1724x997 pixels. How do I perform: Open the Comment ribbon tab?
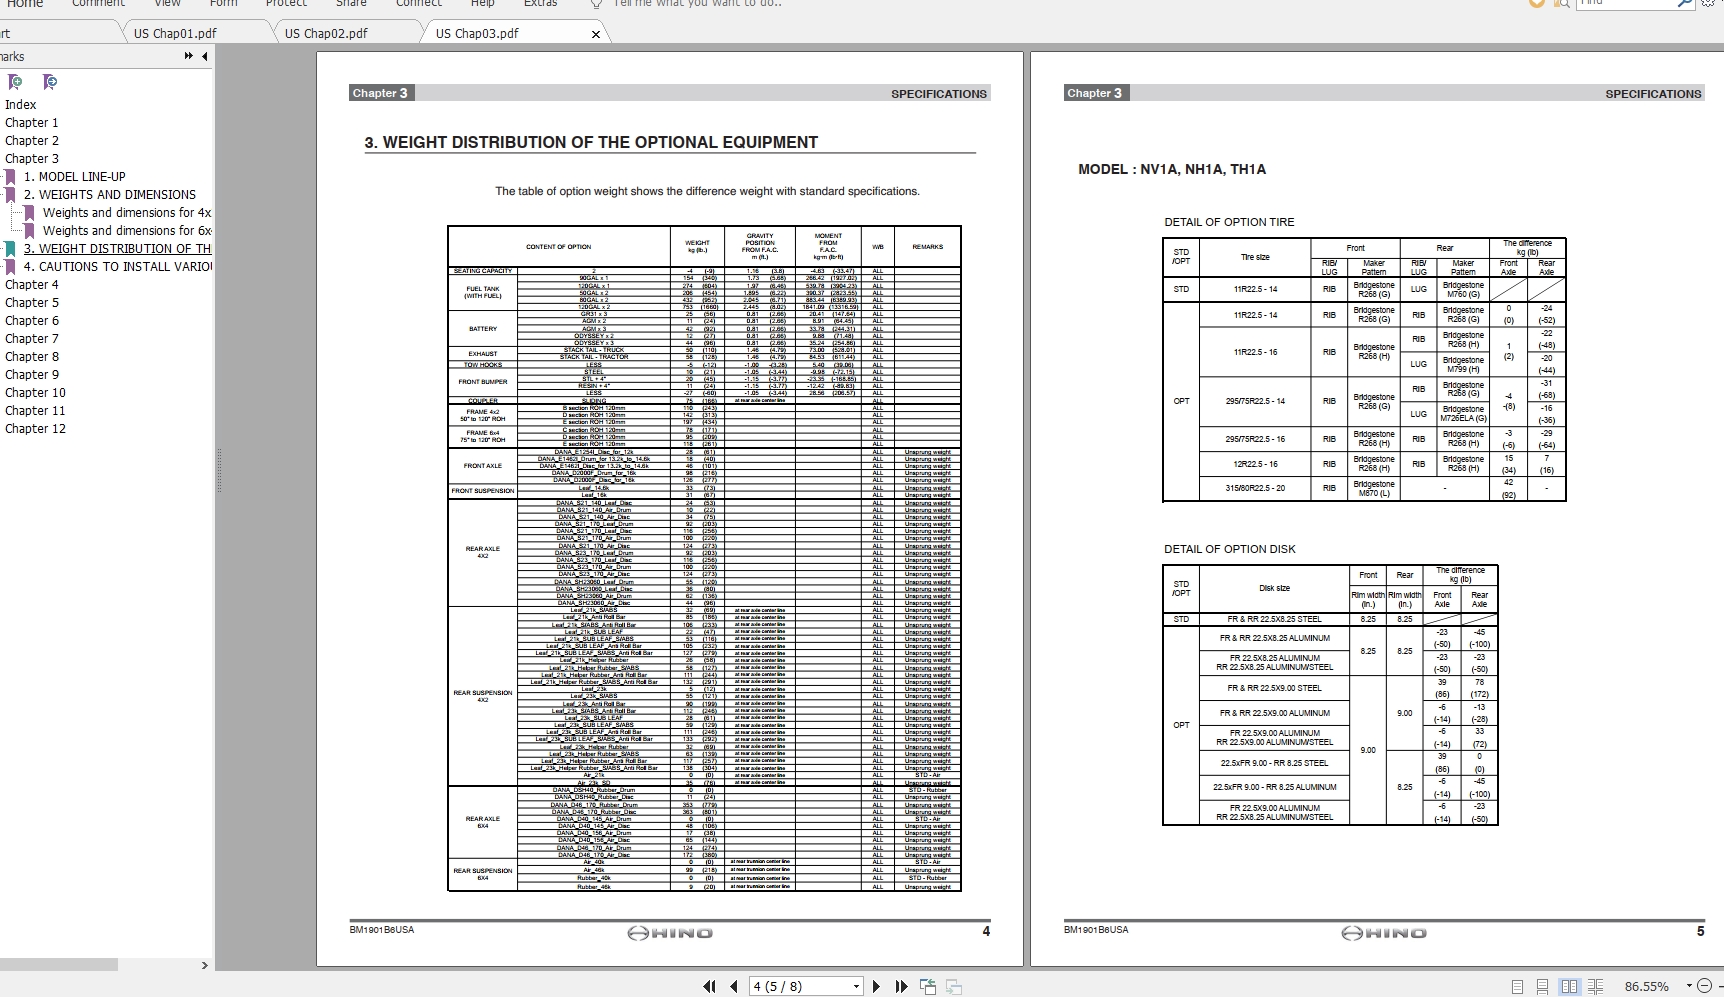coord(98,4)
